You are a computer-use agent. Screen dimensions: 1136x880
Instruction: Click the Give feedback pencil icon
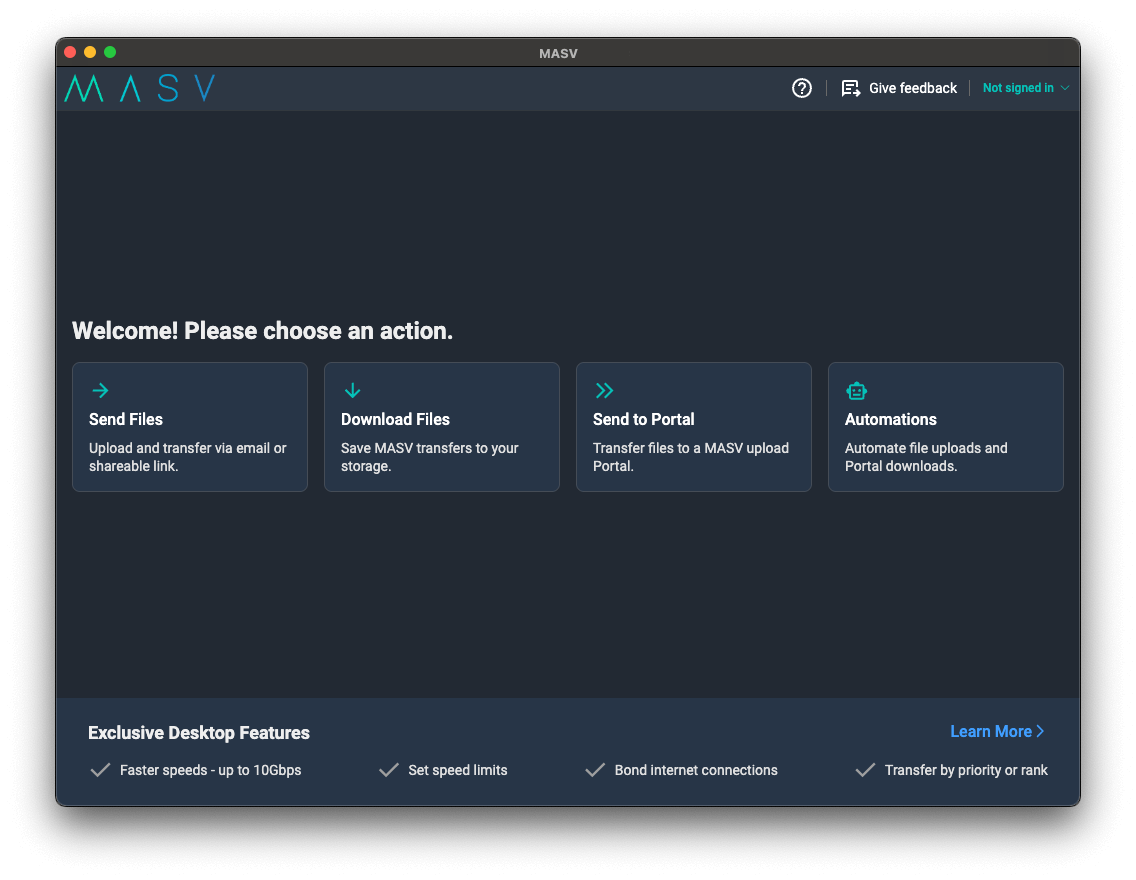[x=851, y=88]
